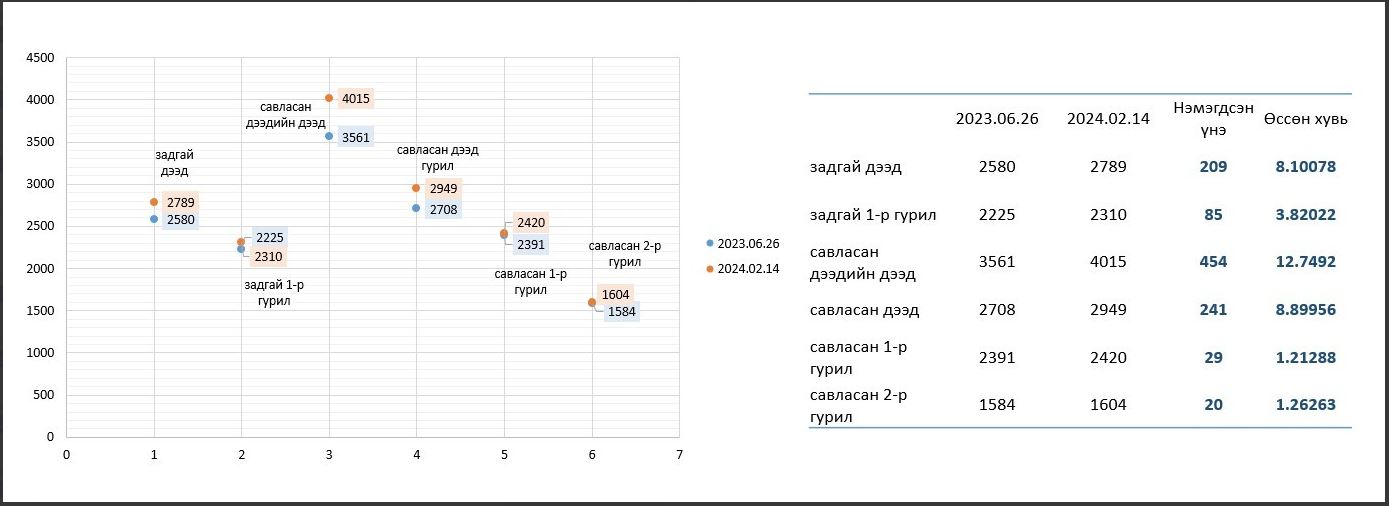This screenshot has width=1389, height=506.
Task: Select the 1604 chart data label
Action: (x=616, y=294)
